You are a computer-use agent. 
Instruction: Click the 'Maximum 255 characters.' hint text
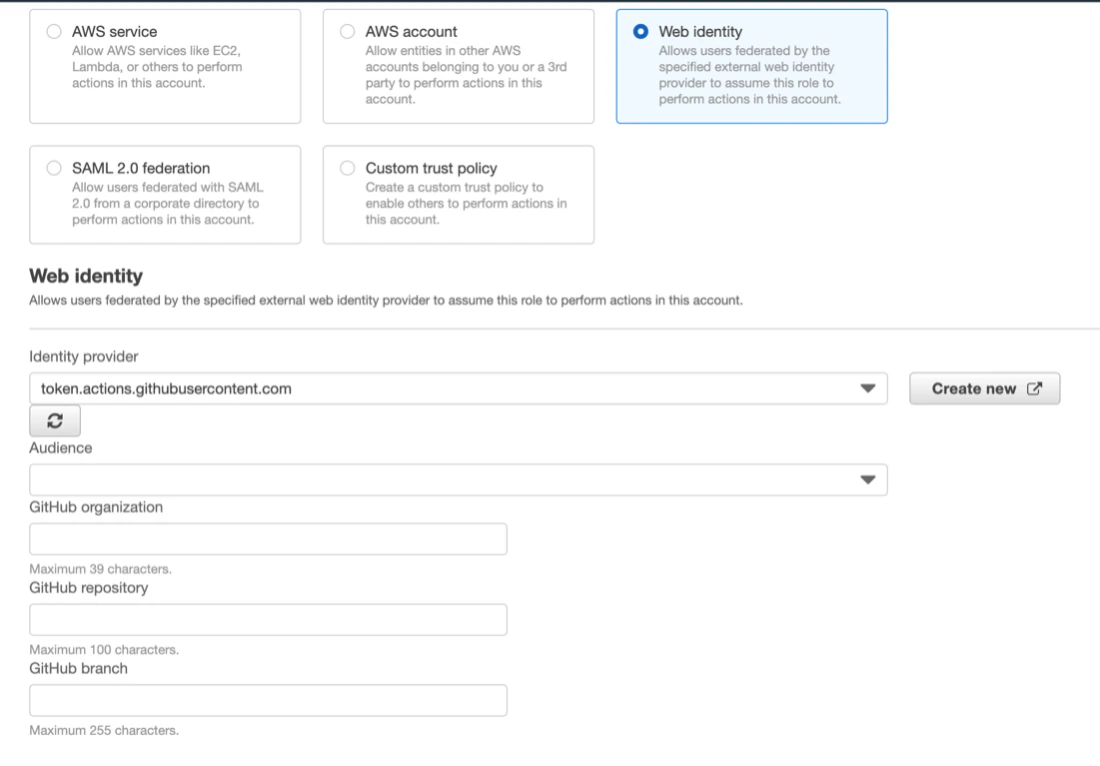104,730
